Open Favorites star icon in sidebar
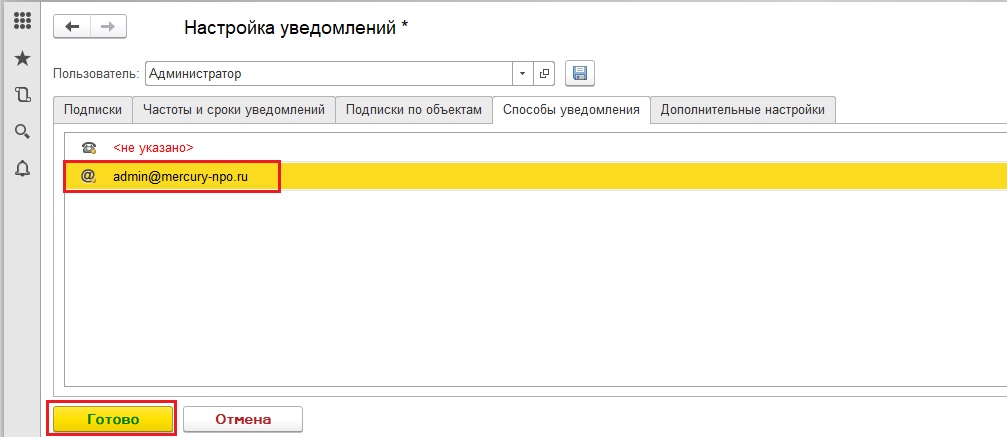 pos(22,58)
